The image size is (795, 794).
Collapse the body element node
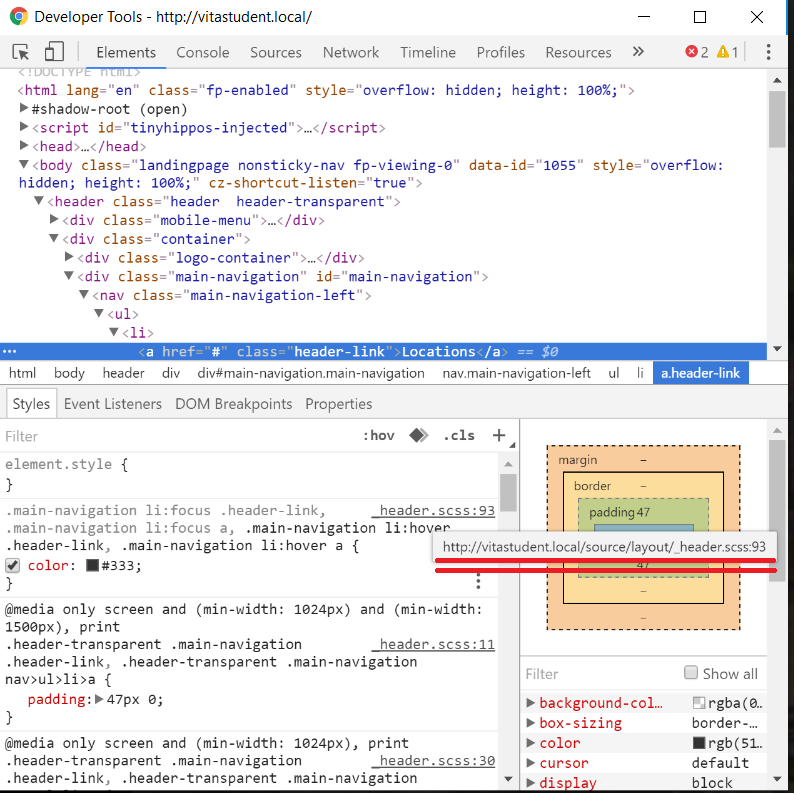coord(23,164)
